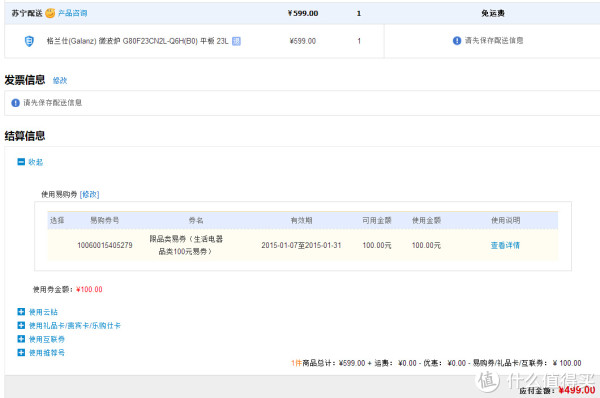Click the 免运费 label in header row
Screen dimensions: 600x398
click(493, 13)
